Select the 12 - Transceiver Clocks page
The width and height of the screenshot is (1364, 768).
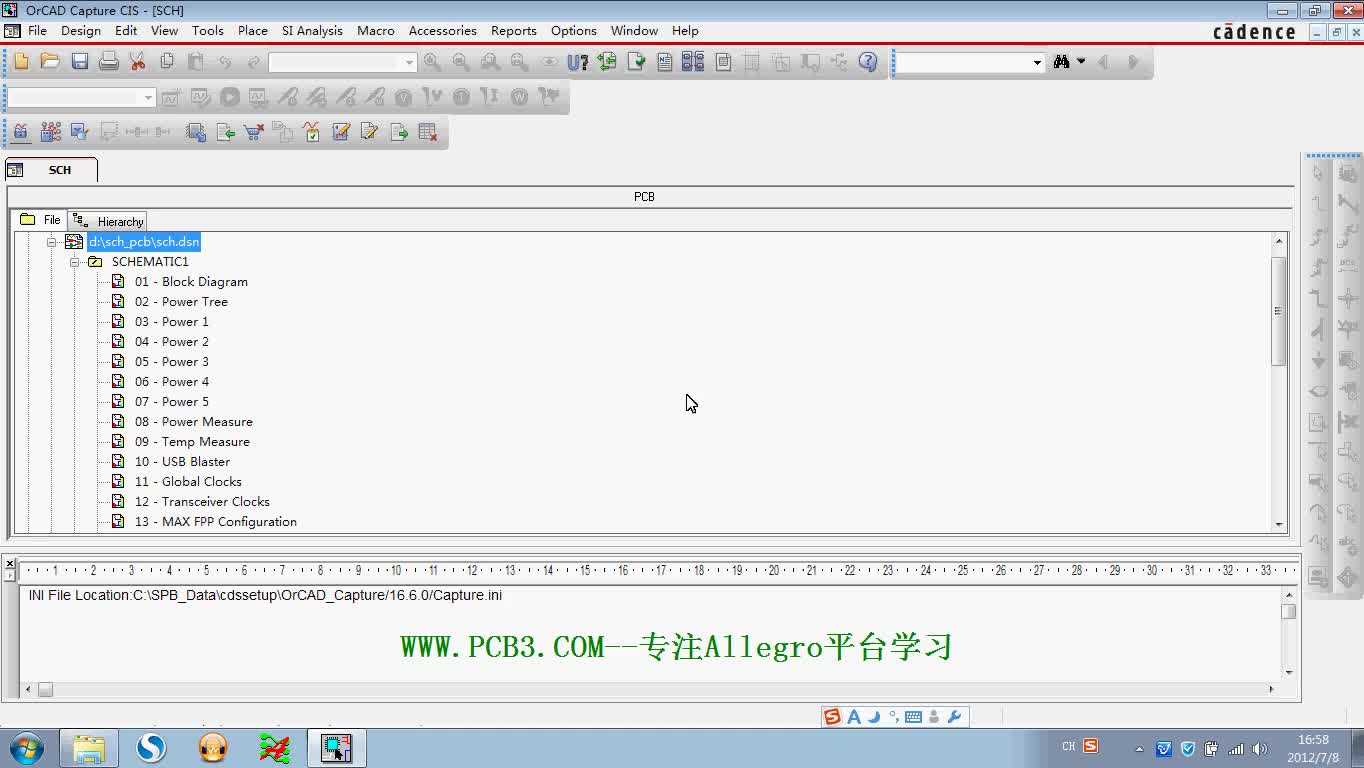(x=202, y=502)
